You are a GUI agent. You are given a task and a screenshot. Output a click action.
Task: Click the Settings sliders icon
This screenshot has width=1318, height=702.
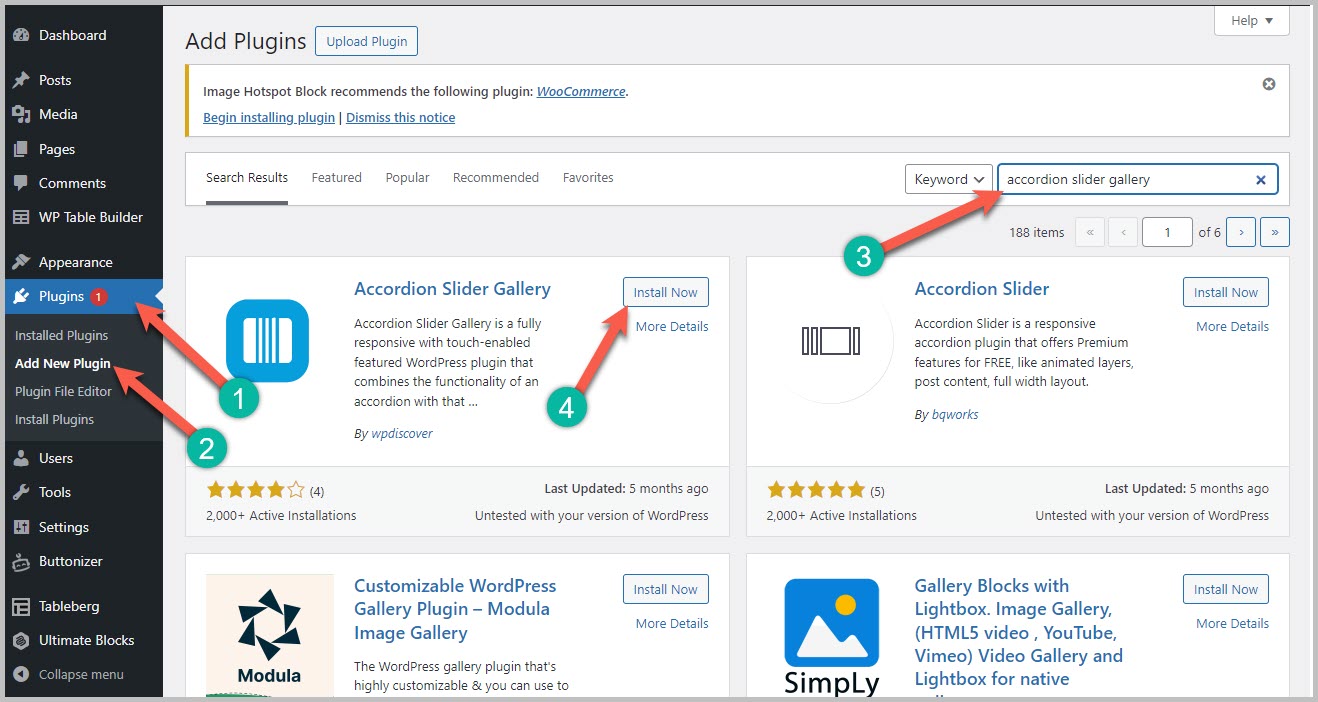click(x=21, y=527)
